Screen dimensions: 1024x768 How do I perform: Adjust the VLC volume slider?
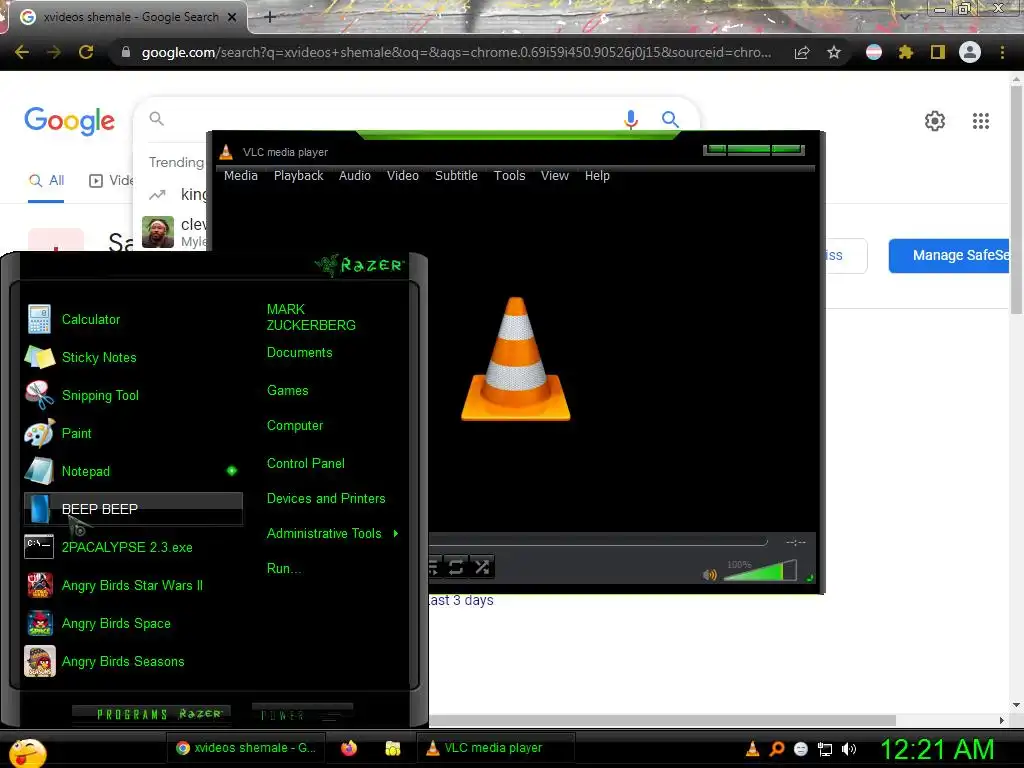[x=760, y=571]
